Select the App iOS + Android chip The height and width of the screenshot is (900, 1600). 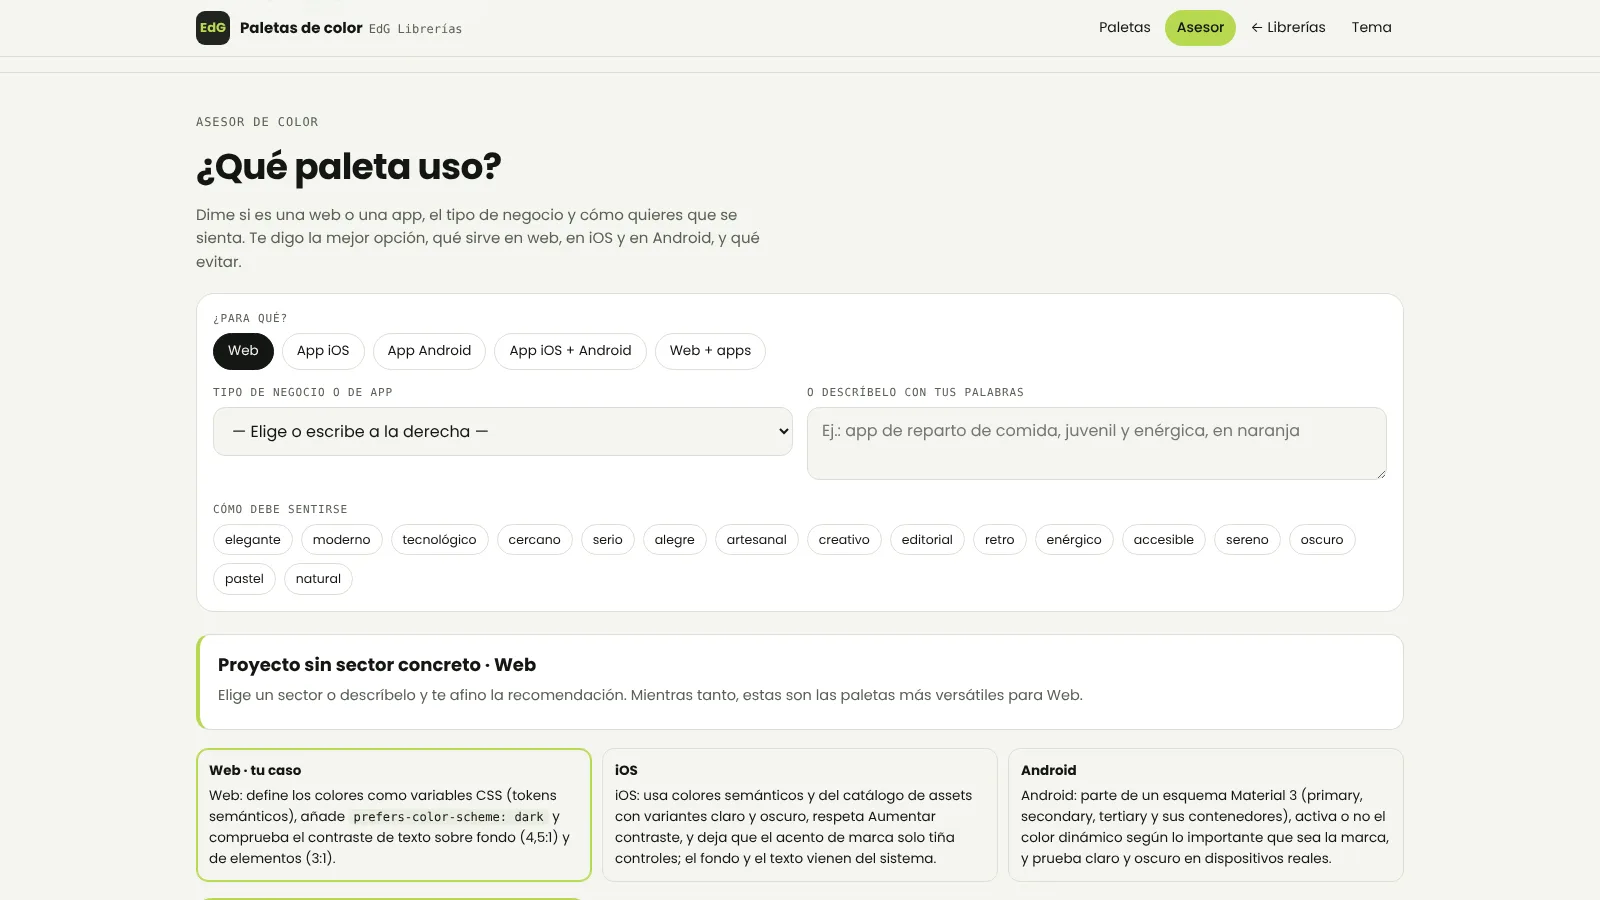point(570,351)
